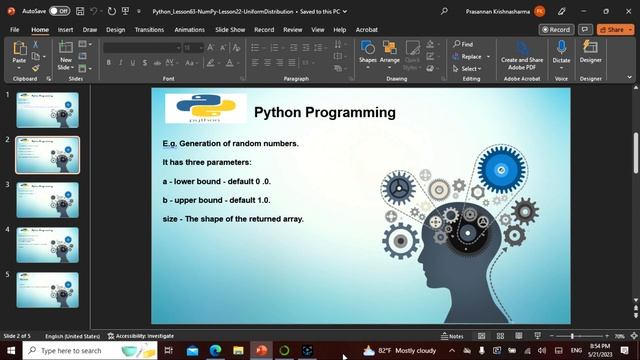Click Accessibility: Investigate in status bar
Image resolution: width=640 pixels, height=360 pixels.
pyautogui.click(x=141, y=336)
